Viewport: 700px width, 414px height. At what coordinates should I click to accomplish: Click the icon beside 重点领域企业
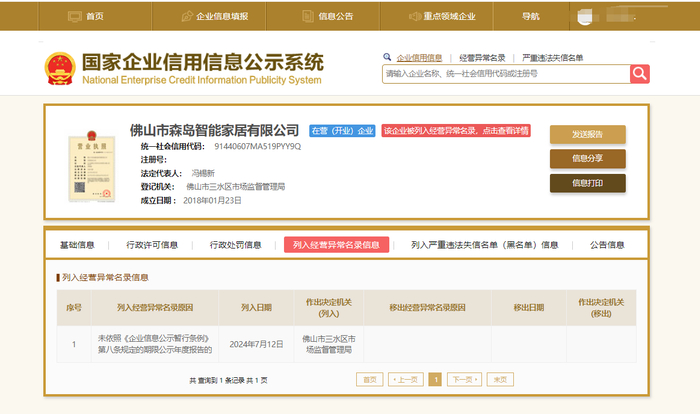[x=416, y=16]
